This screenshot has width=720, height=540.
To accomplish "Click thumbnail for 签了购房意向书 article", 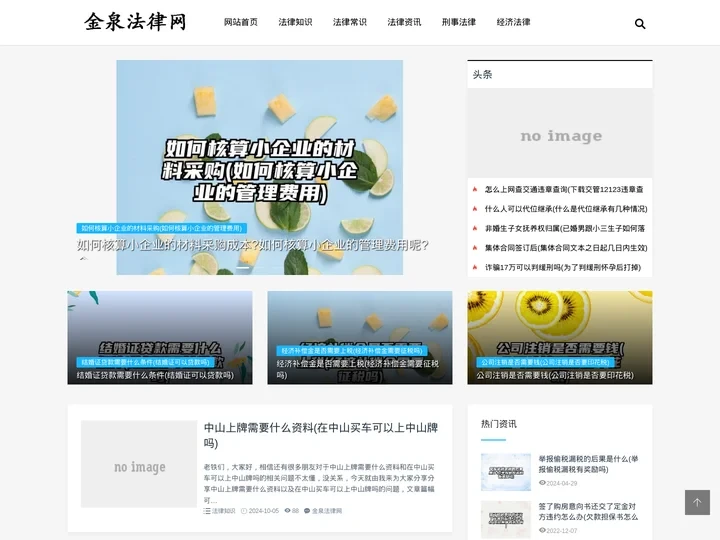I will pos(506,520).
